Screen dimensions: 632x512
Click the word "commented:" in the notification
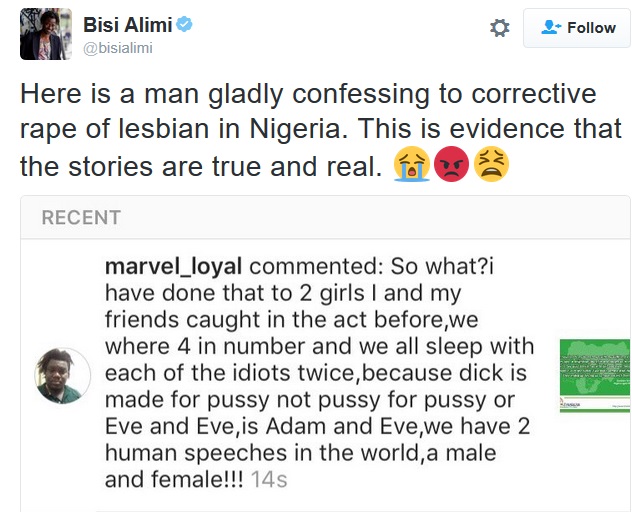[306, 266]
